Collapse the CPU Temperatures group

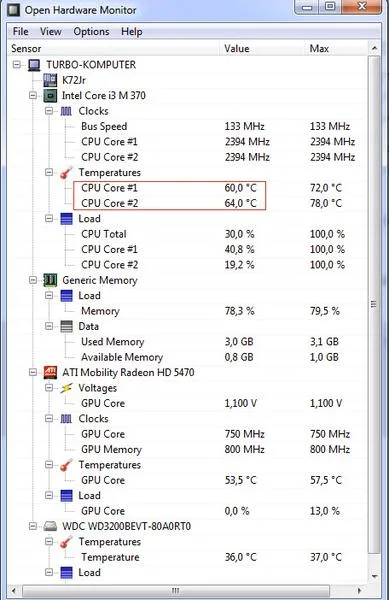click(49, 173)
